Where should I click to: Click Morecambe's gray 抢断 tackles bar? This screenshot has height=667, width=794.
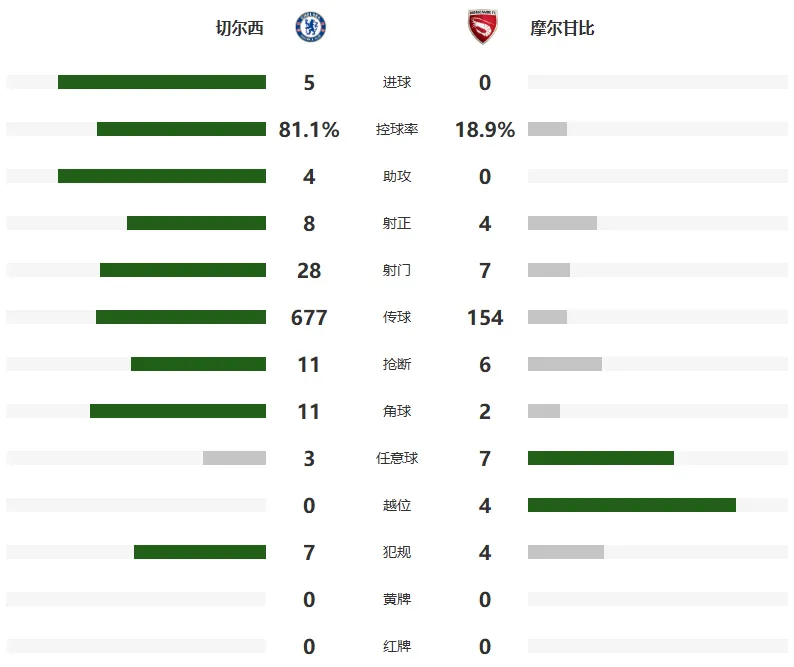(565, 364)
